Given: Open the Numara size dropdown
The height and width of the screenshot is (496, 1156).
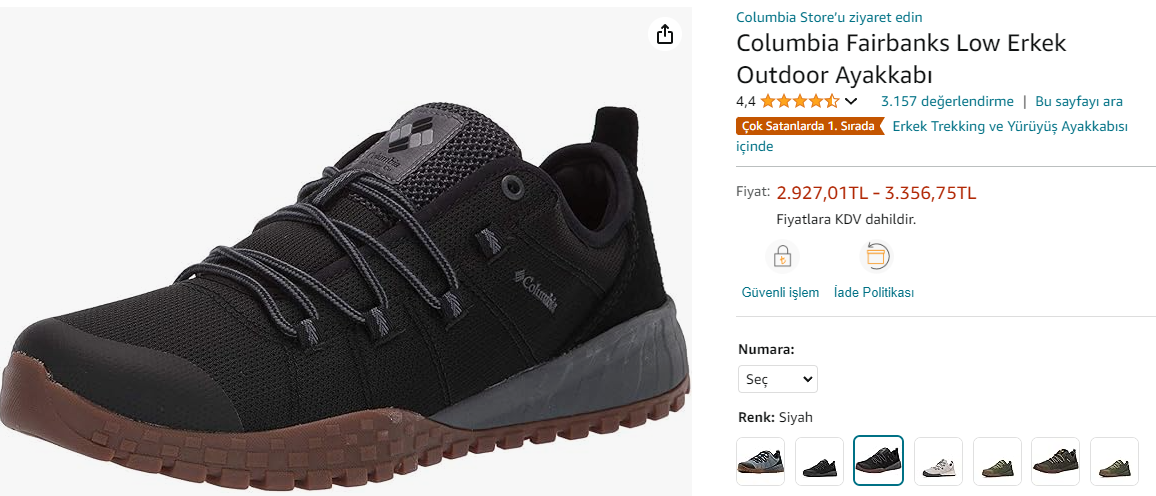Looking at the screenshot, I should click(x=778, y=379).
